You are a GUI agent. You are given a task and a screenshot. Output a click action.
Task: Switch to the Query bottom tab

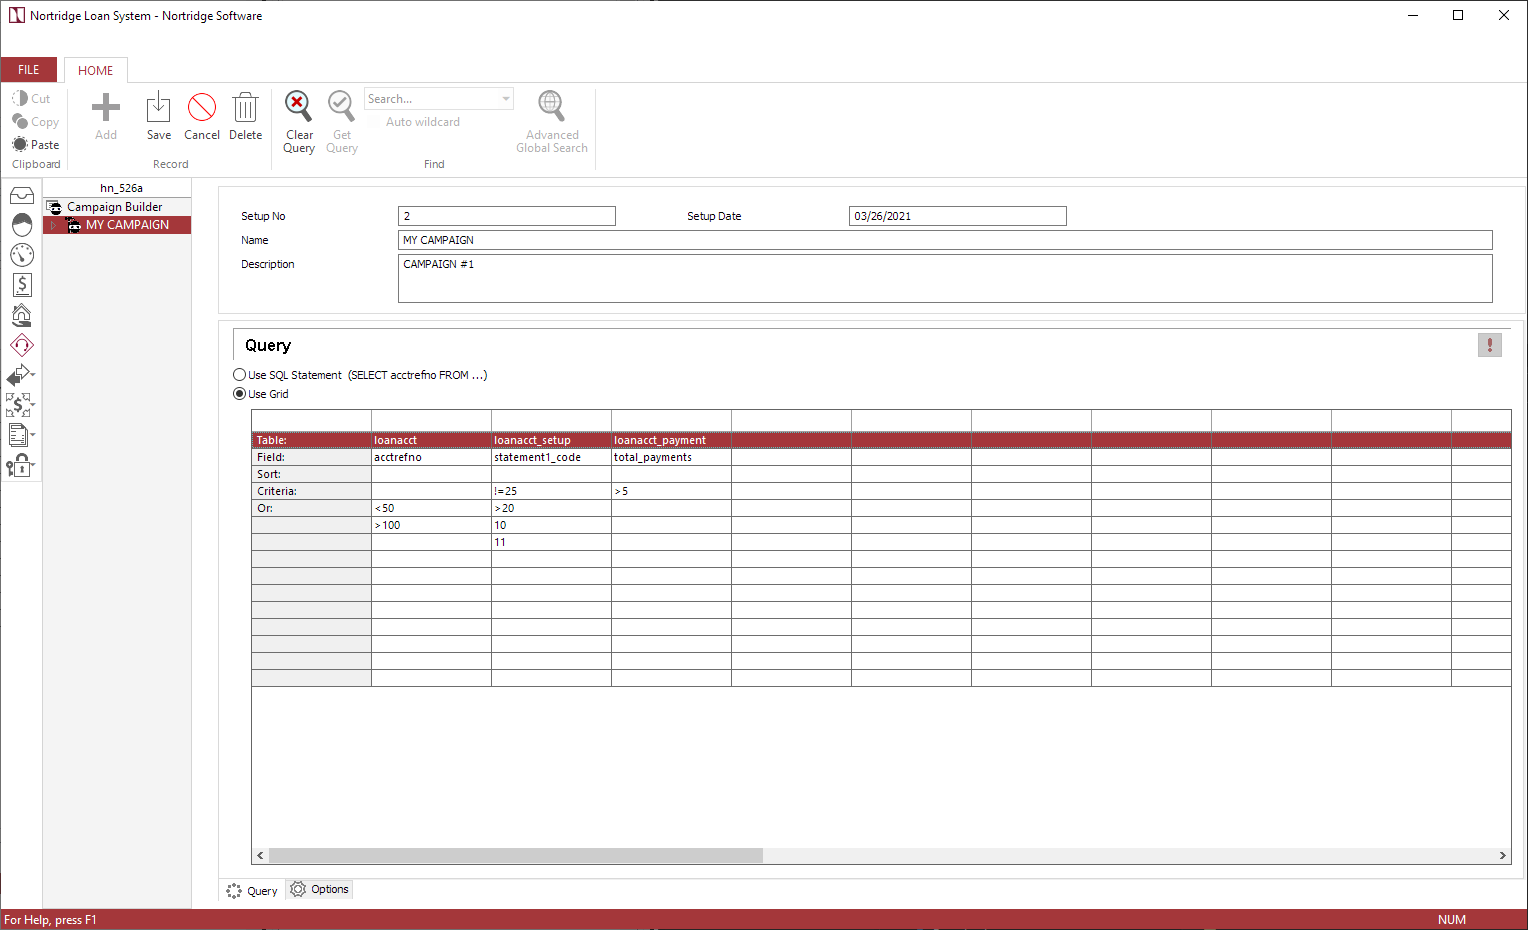coord(252,891)
